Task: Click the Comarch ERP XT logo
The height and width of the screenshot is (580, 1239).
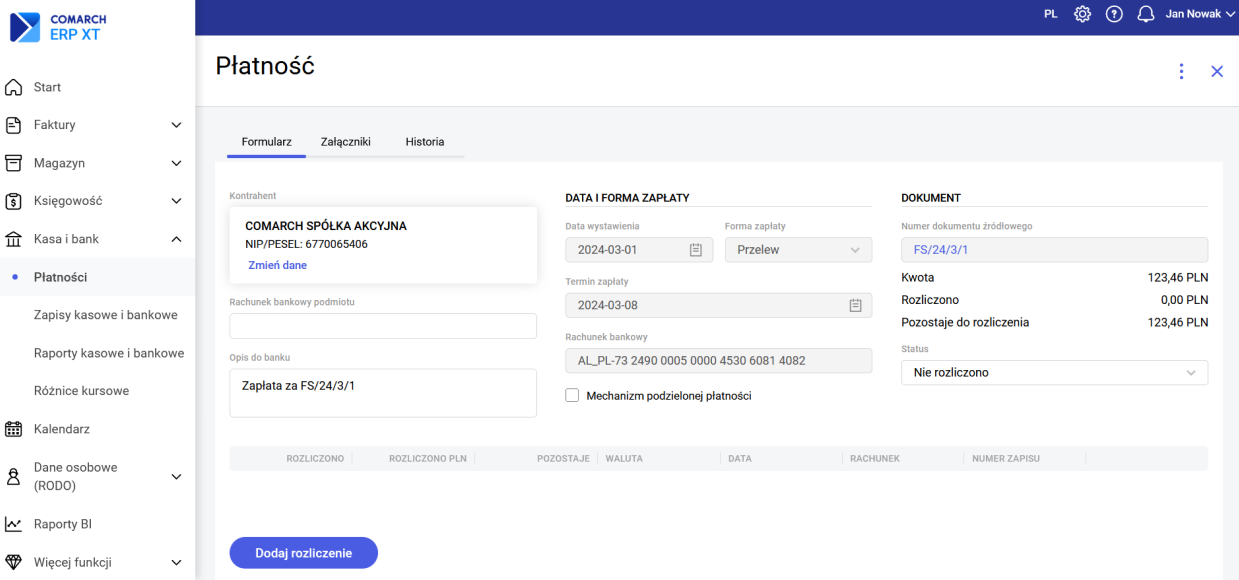Action: [x=58, y=27]
